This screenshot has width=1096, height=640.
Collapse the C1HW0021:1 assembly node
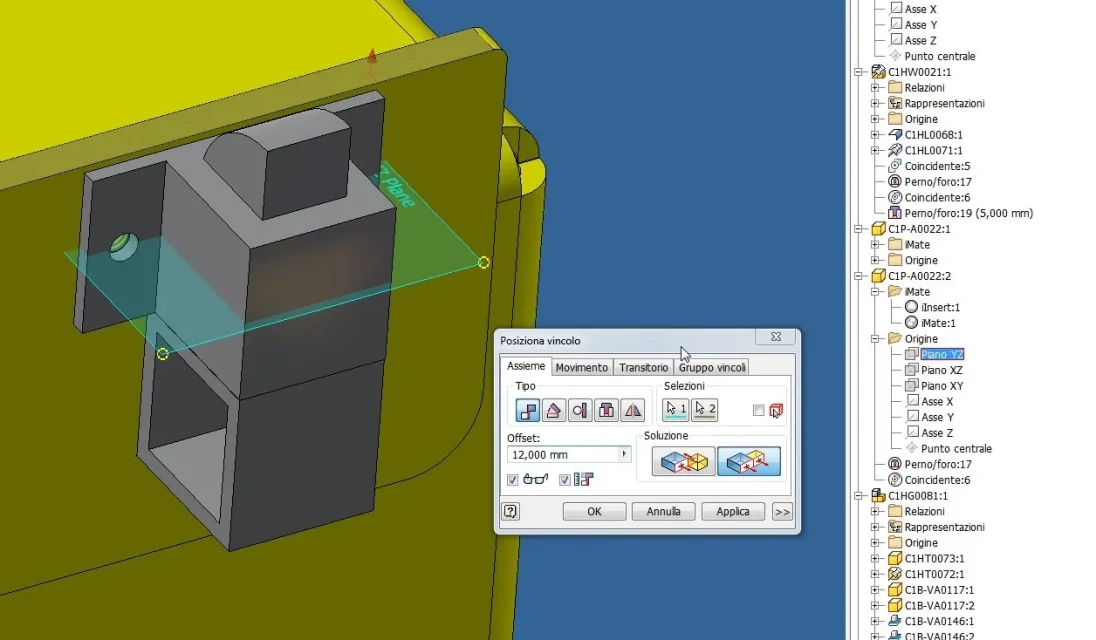pyautogui.click(x=858, y=72)
